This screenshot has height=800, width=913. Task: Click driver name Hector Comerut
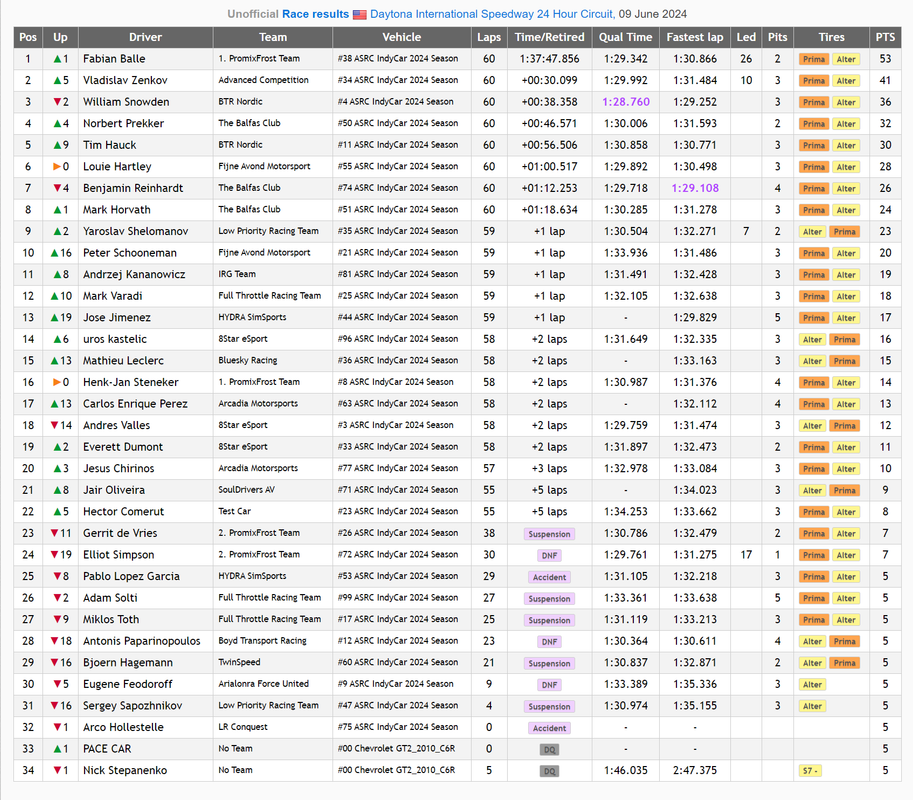pos(123,511)
